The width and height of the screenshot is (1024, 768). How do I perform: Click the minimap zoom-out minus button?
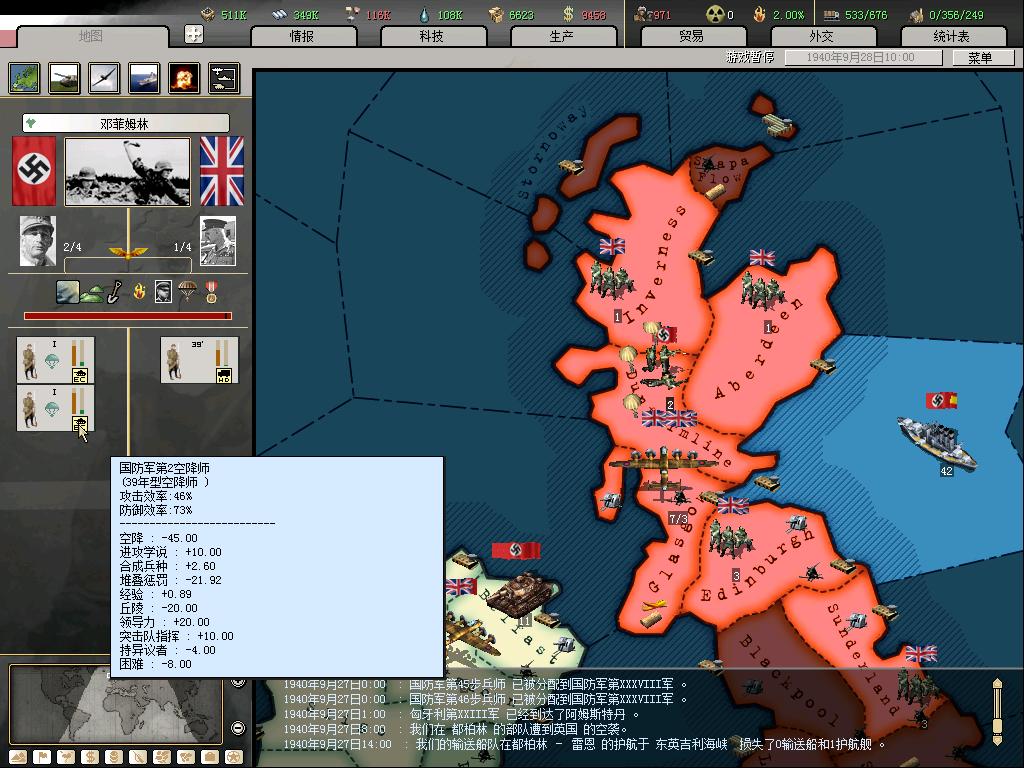click(x=238, y=728)
